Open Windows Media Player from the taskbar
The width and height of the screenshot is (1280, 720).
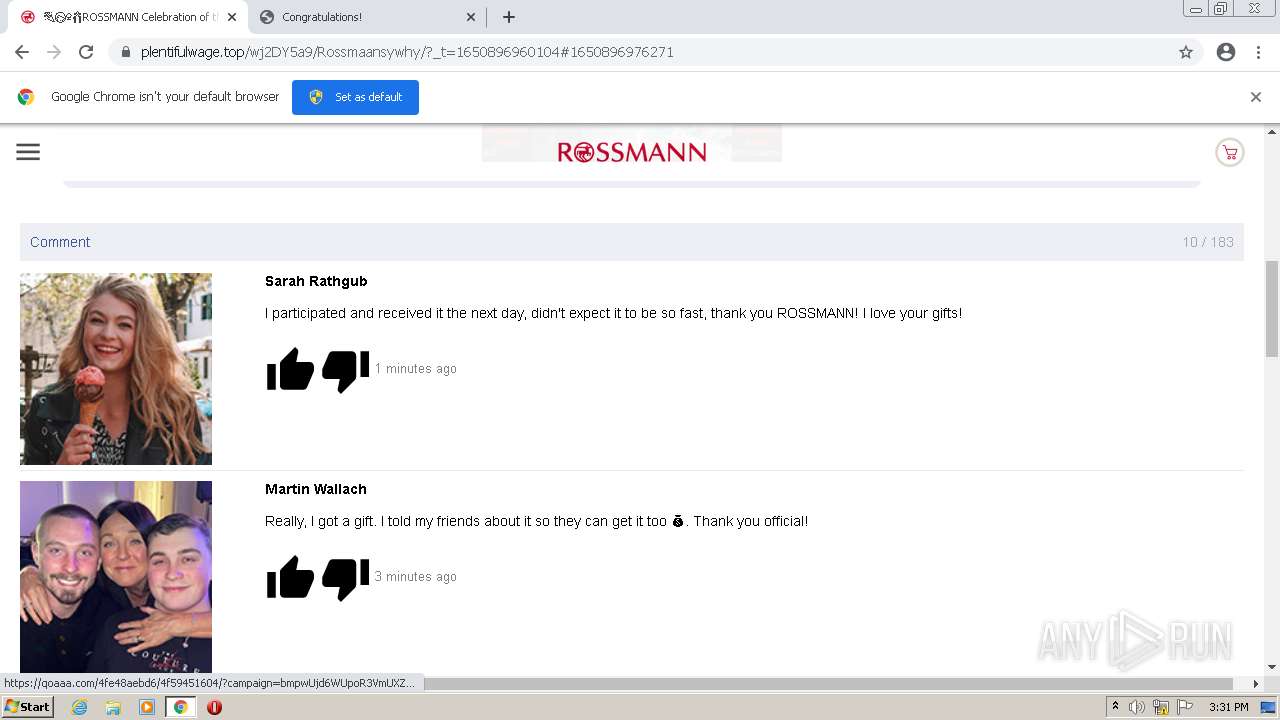coord(147,707)
